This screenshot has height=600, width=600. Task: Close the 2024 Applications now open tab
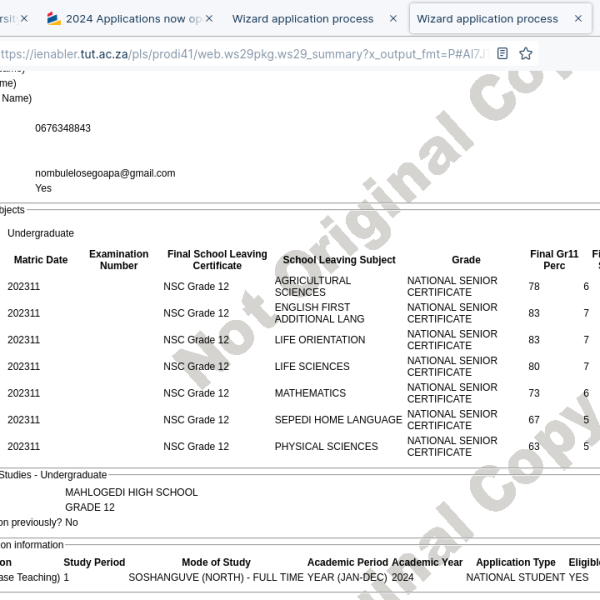(209, 18)
